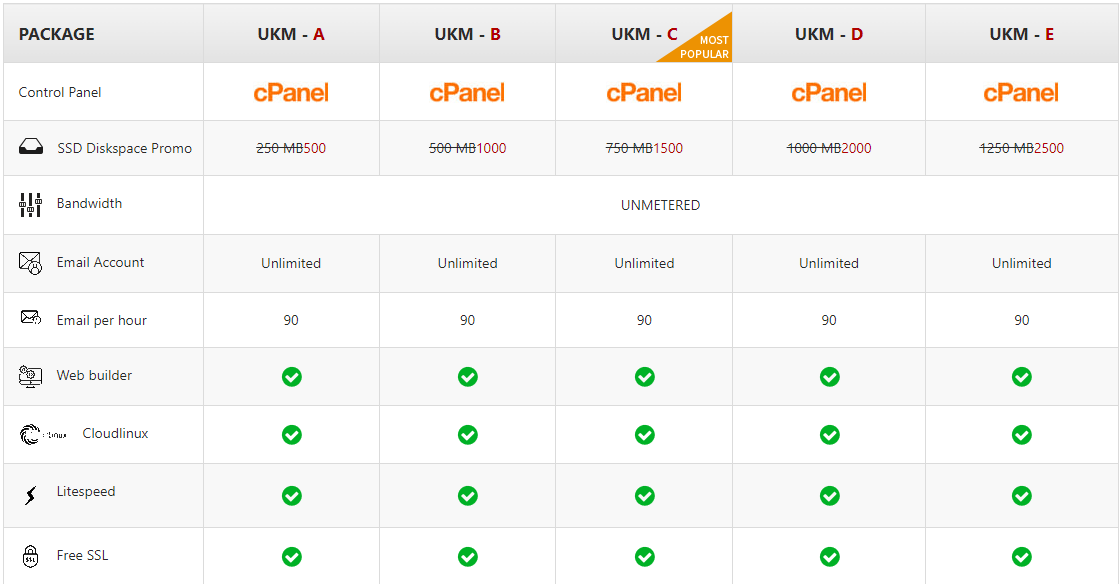
Task: Select the UKM - B package header
Action: tap(467, 34)
